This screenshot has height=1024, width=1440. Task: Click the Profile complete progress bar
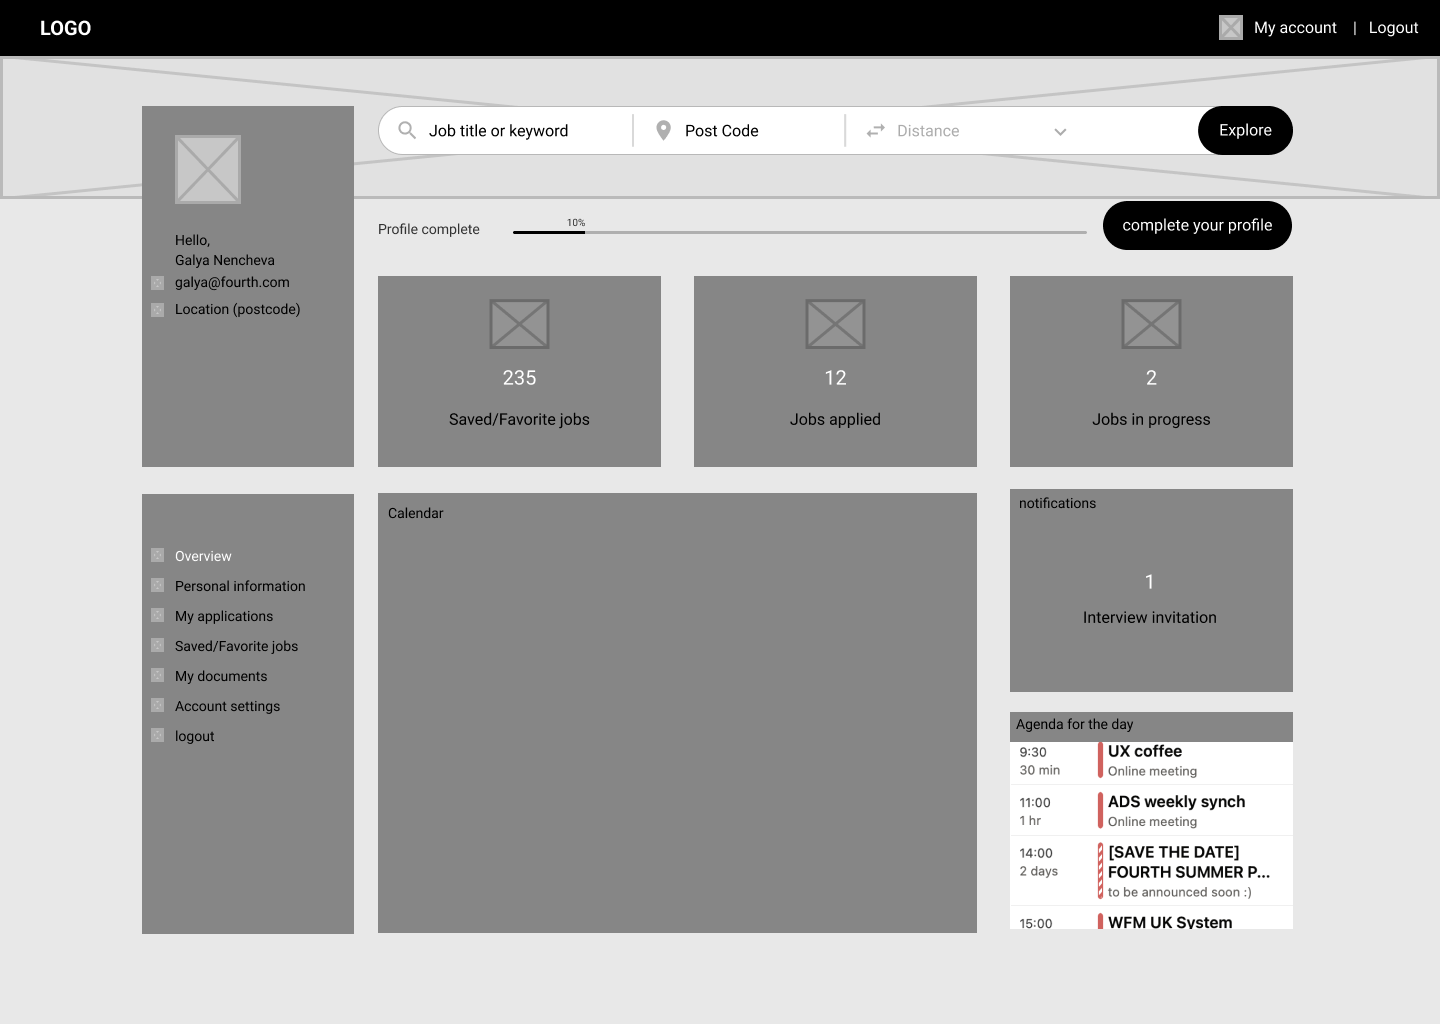tap(800, 231)
